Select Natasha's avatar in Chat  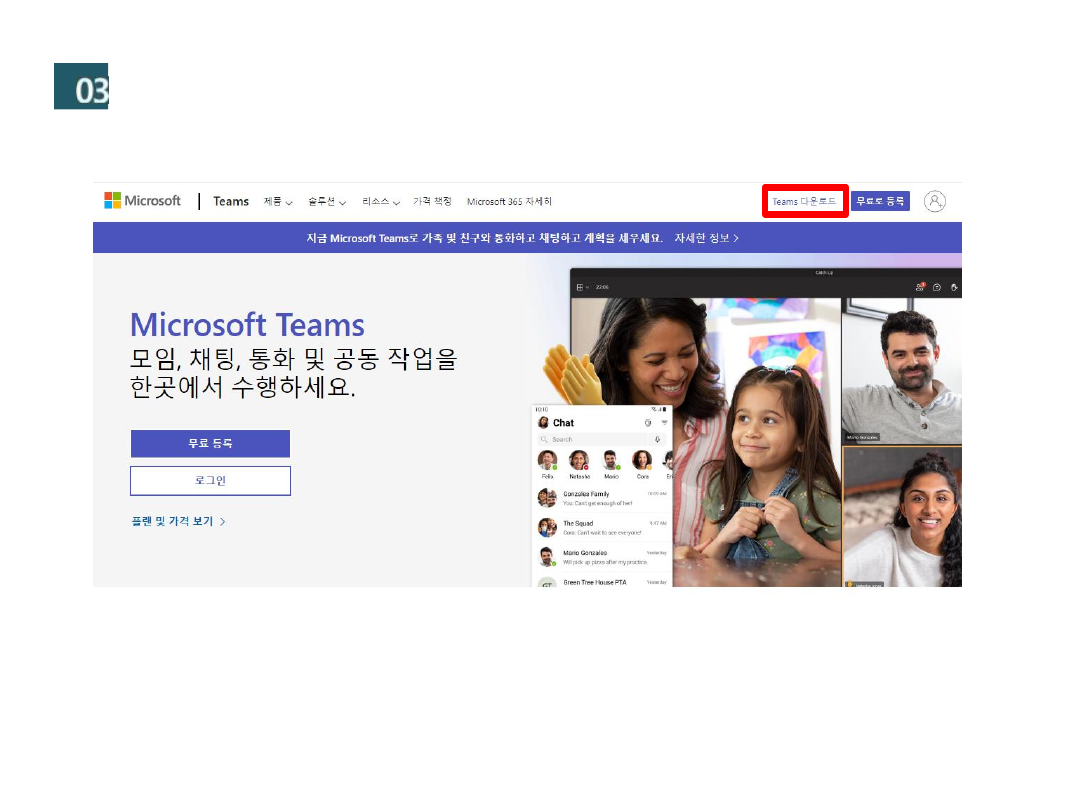pos(579,460)
